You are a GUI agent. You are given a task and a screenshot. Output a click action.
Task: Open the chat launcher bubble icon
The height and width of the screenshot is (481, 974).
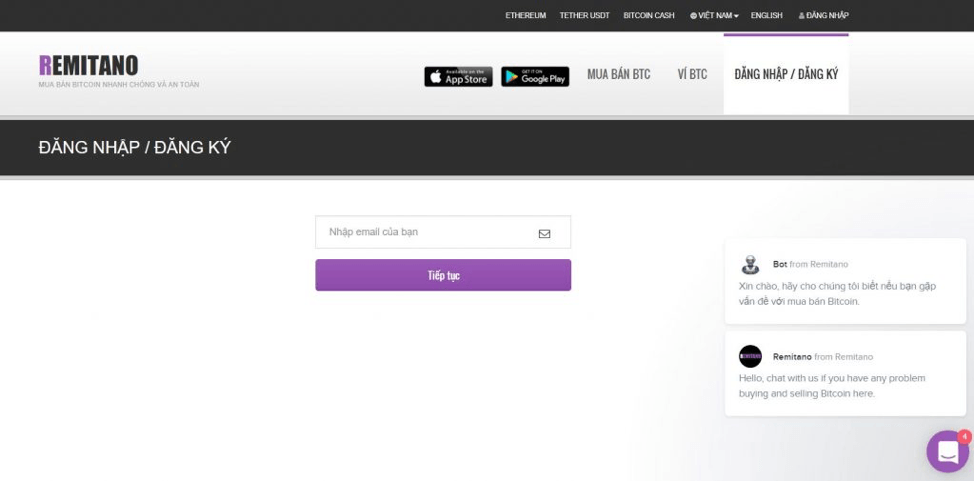pos(948,451)
